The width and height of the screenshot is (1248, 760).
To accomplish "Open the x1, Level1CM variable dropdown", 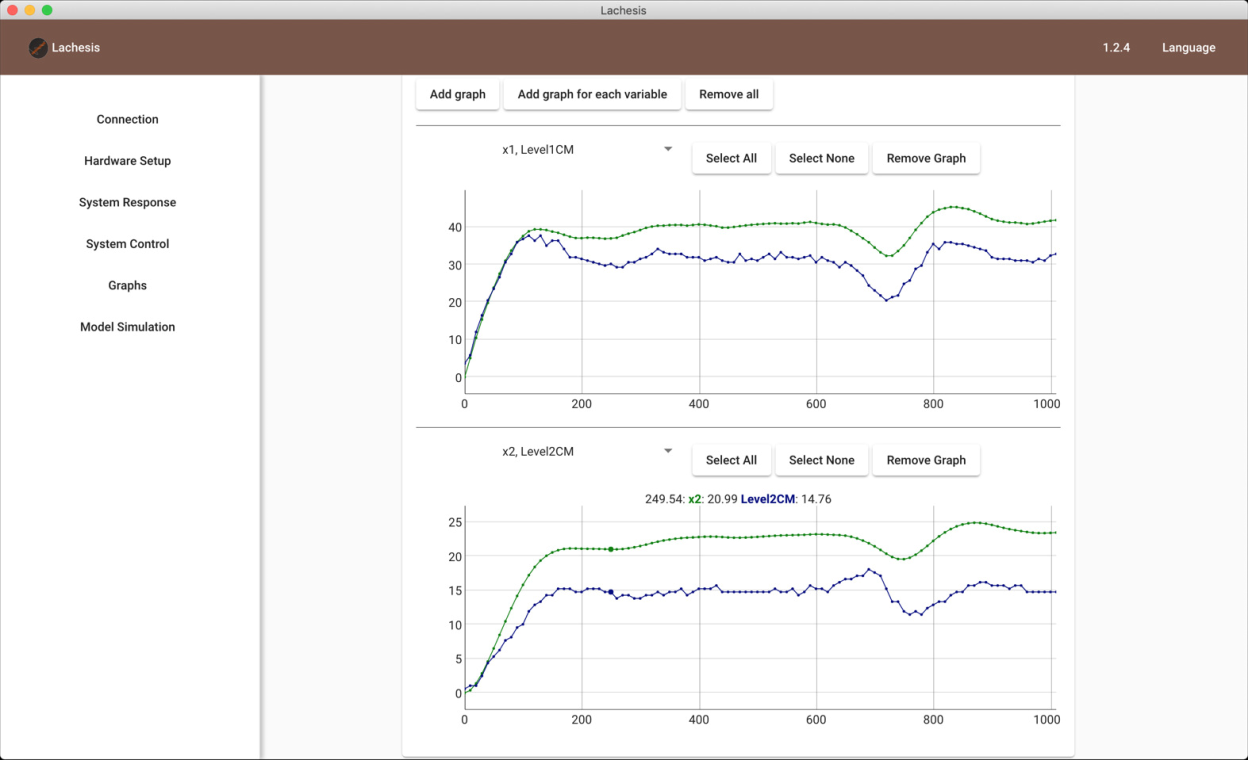I will coord(588,150).
